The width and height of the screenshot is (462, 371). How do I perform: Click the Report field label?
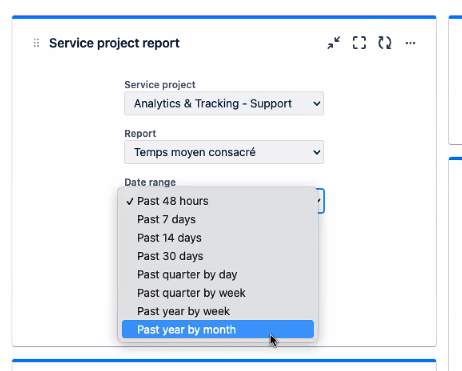click(140, 133)
